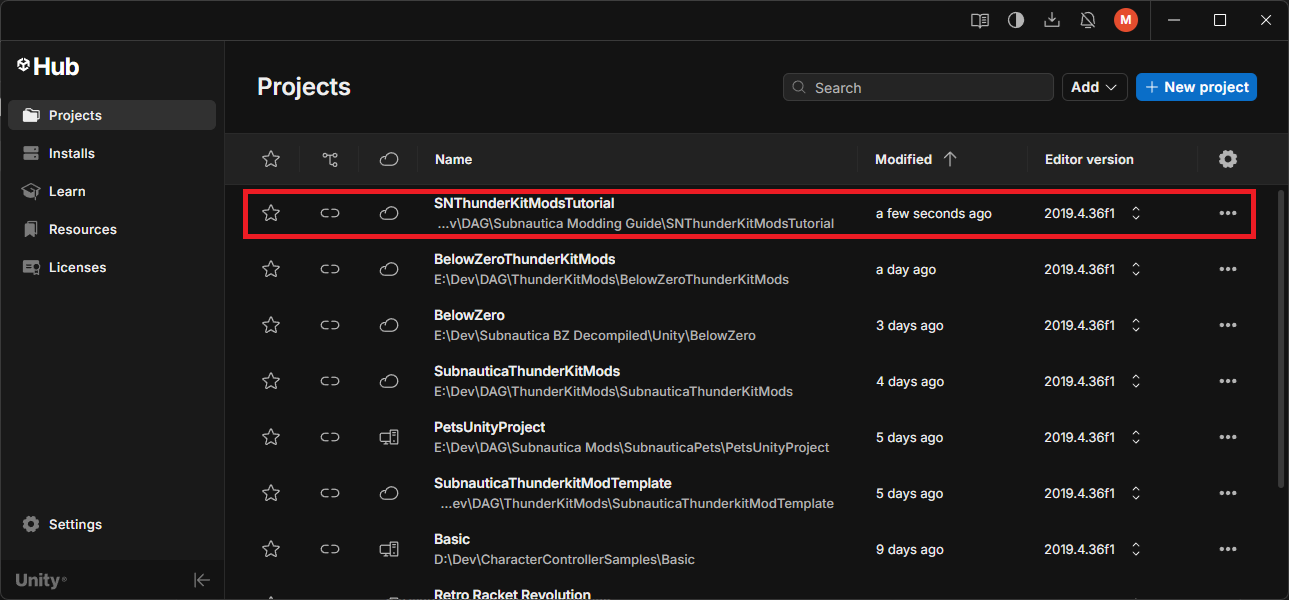Change editor version for BelowZeroThunderKitMods
The image size is (1289, 600).
click(1135, 268)
